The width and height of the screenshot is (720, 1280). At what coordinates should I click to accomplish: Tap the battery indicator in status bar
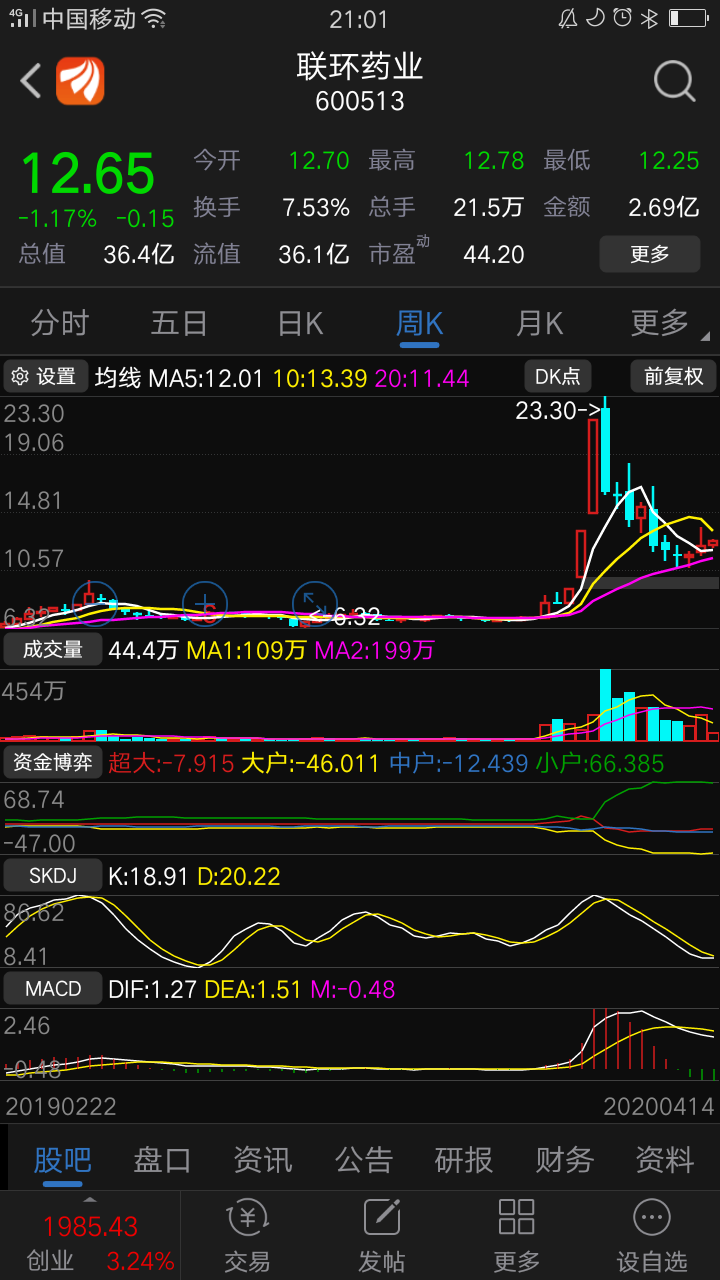pos(688,18)
